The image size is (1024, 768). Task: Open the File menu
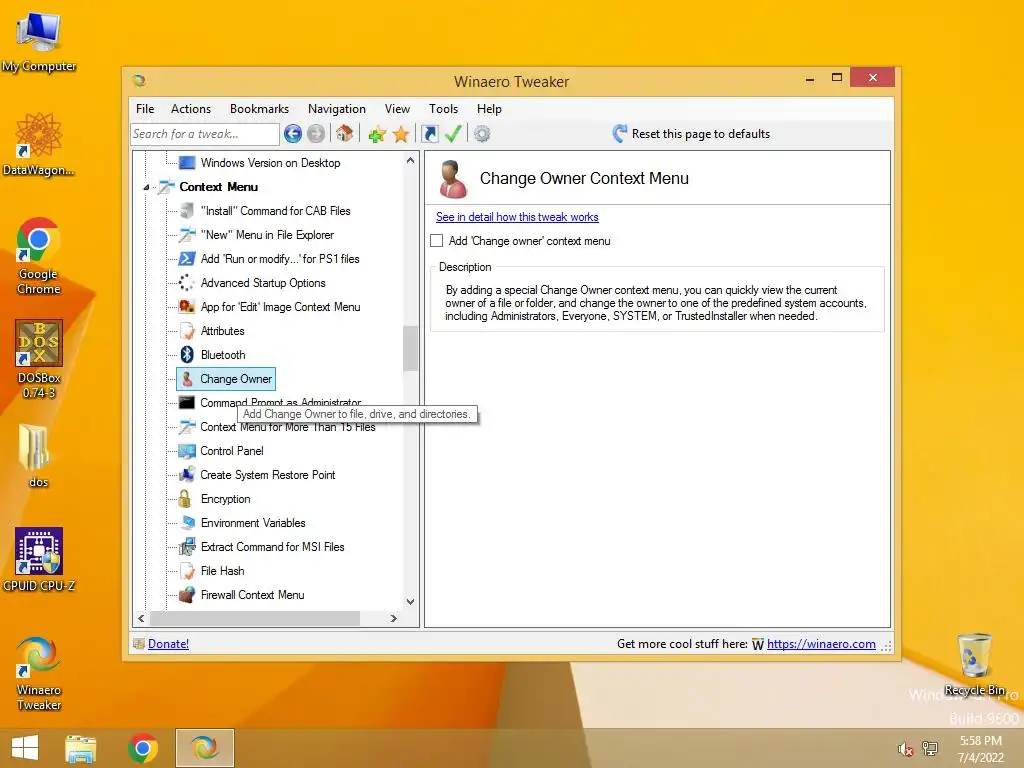[145, 109]
